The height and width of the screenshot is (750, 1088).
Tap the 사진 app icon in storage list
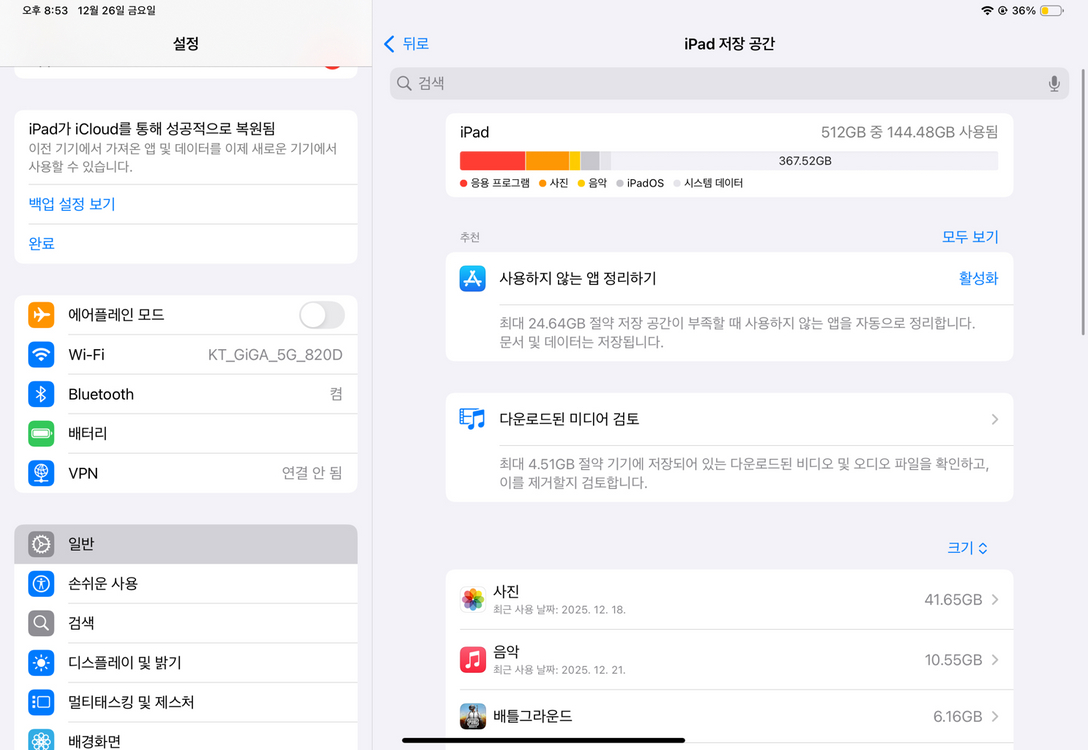pyautogui.click(x=473, y=599)
